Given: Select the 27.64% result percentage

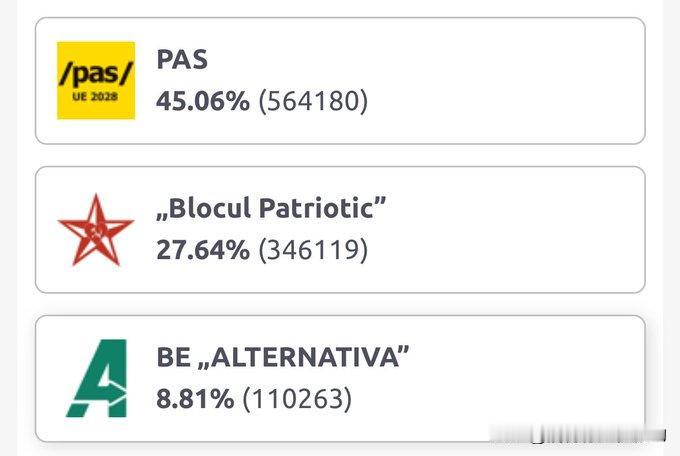Looking at the screenshot, I should click(x=203, y=250).
